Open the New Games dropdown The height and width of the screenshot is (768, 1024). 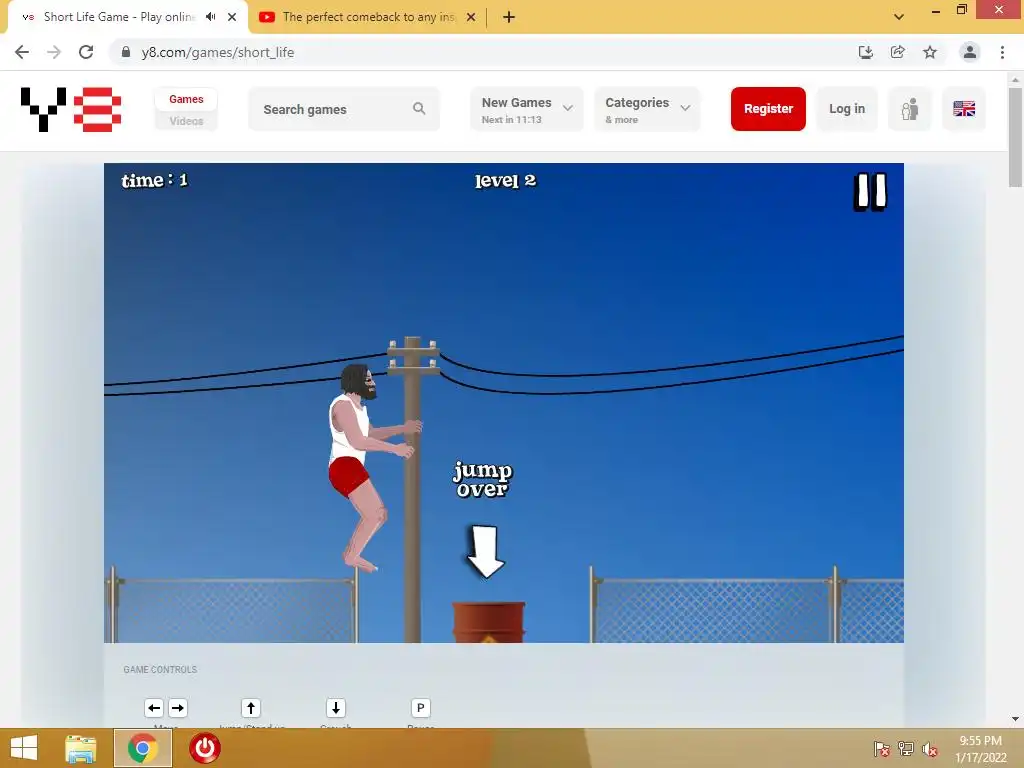[526, 109]
